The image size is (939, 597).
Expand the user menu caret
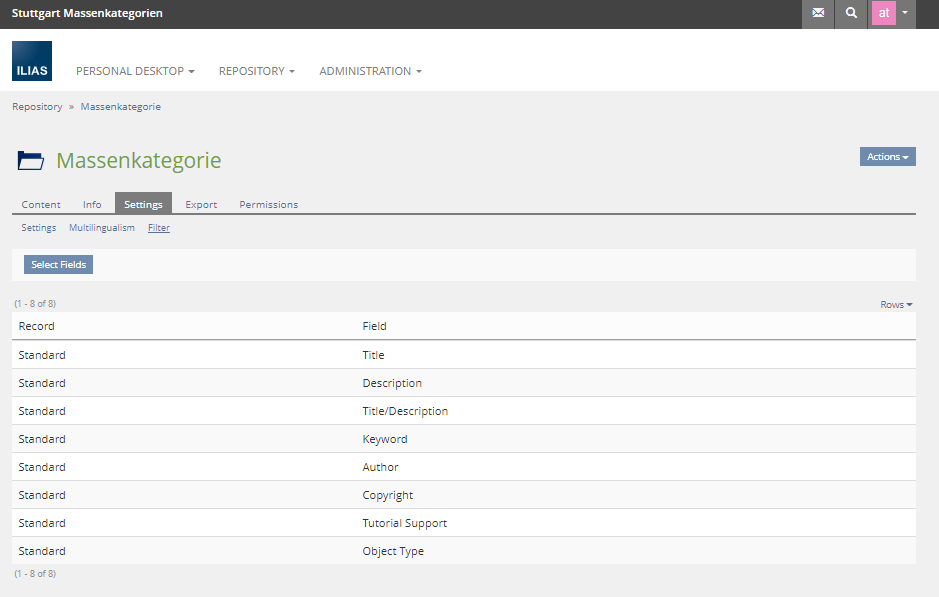[x=905, y=14]
